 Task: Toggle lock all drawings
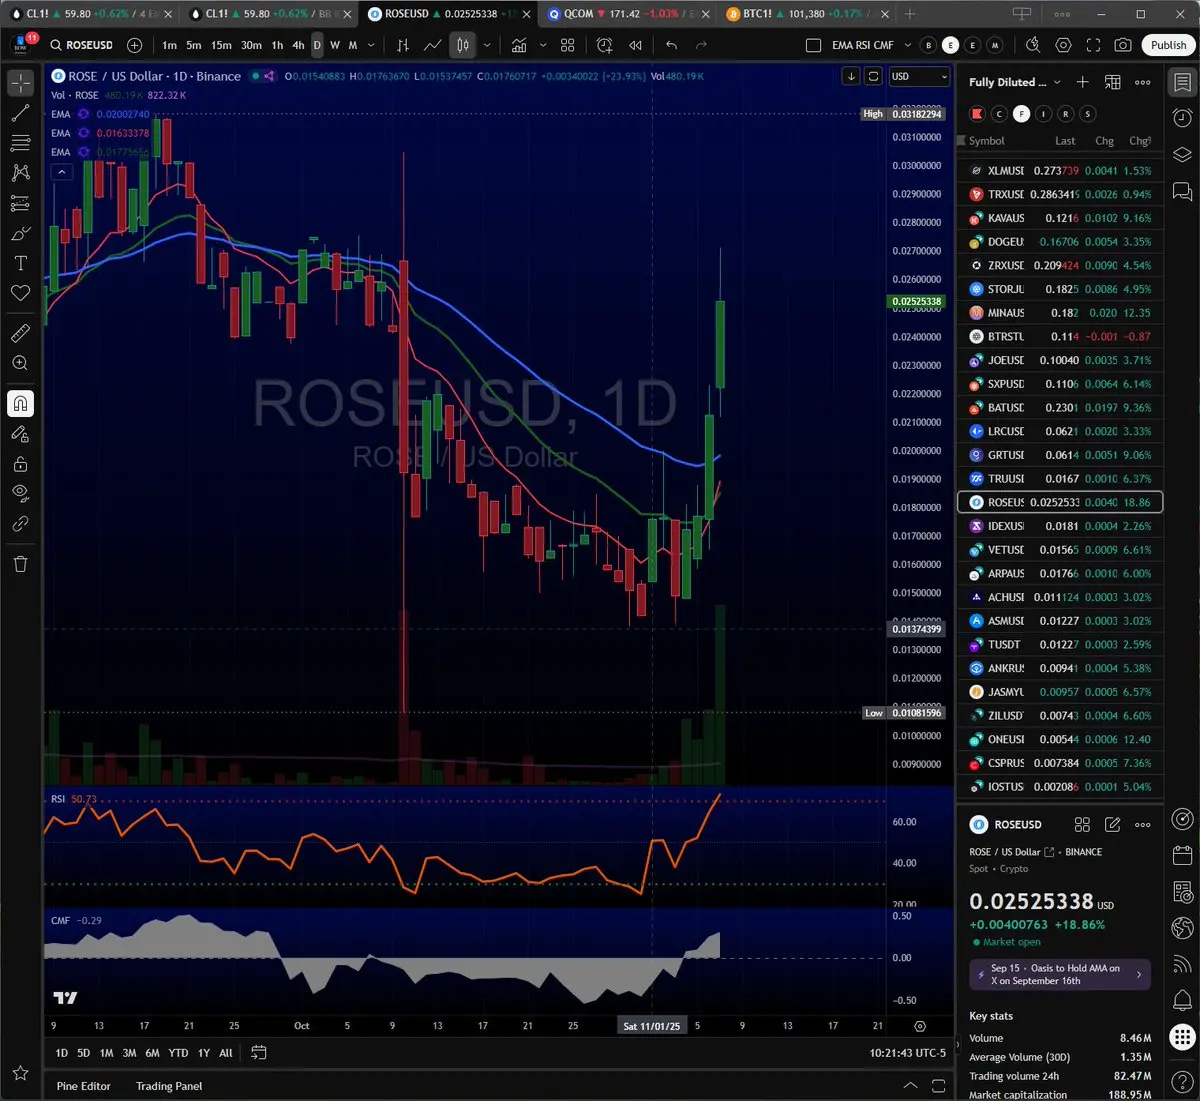[x=20, y=464]
